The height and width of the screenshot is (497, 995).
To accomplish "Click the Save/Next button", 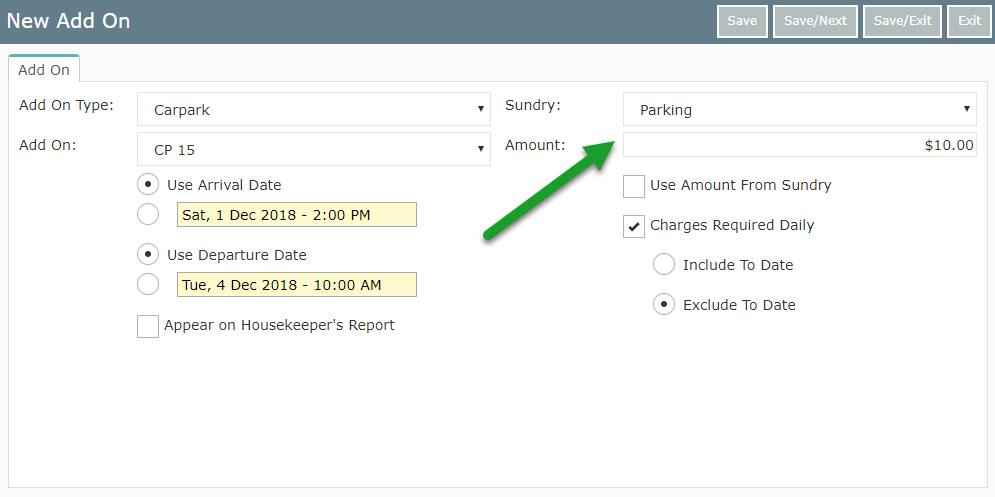I will tap(815, 21).
